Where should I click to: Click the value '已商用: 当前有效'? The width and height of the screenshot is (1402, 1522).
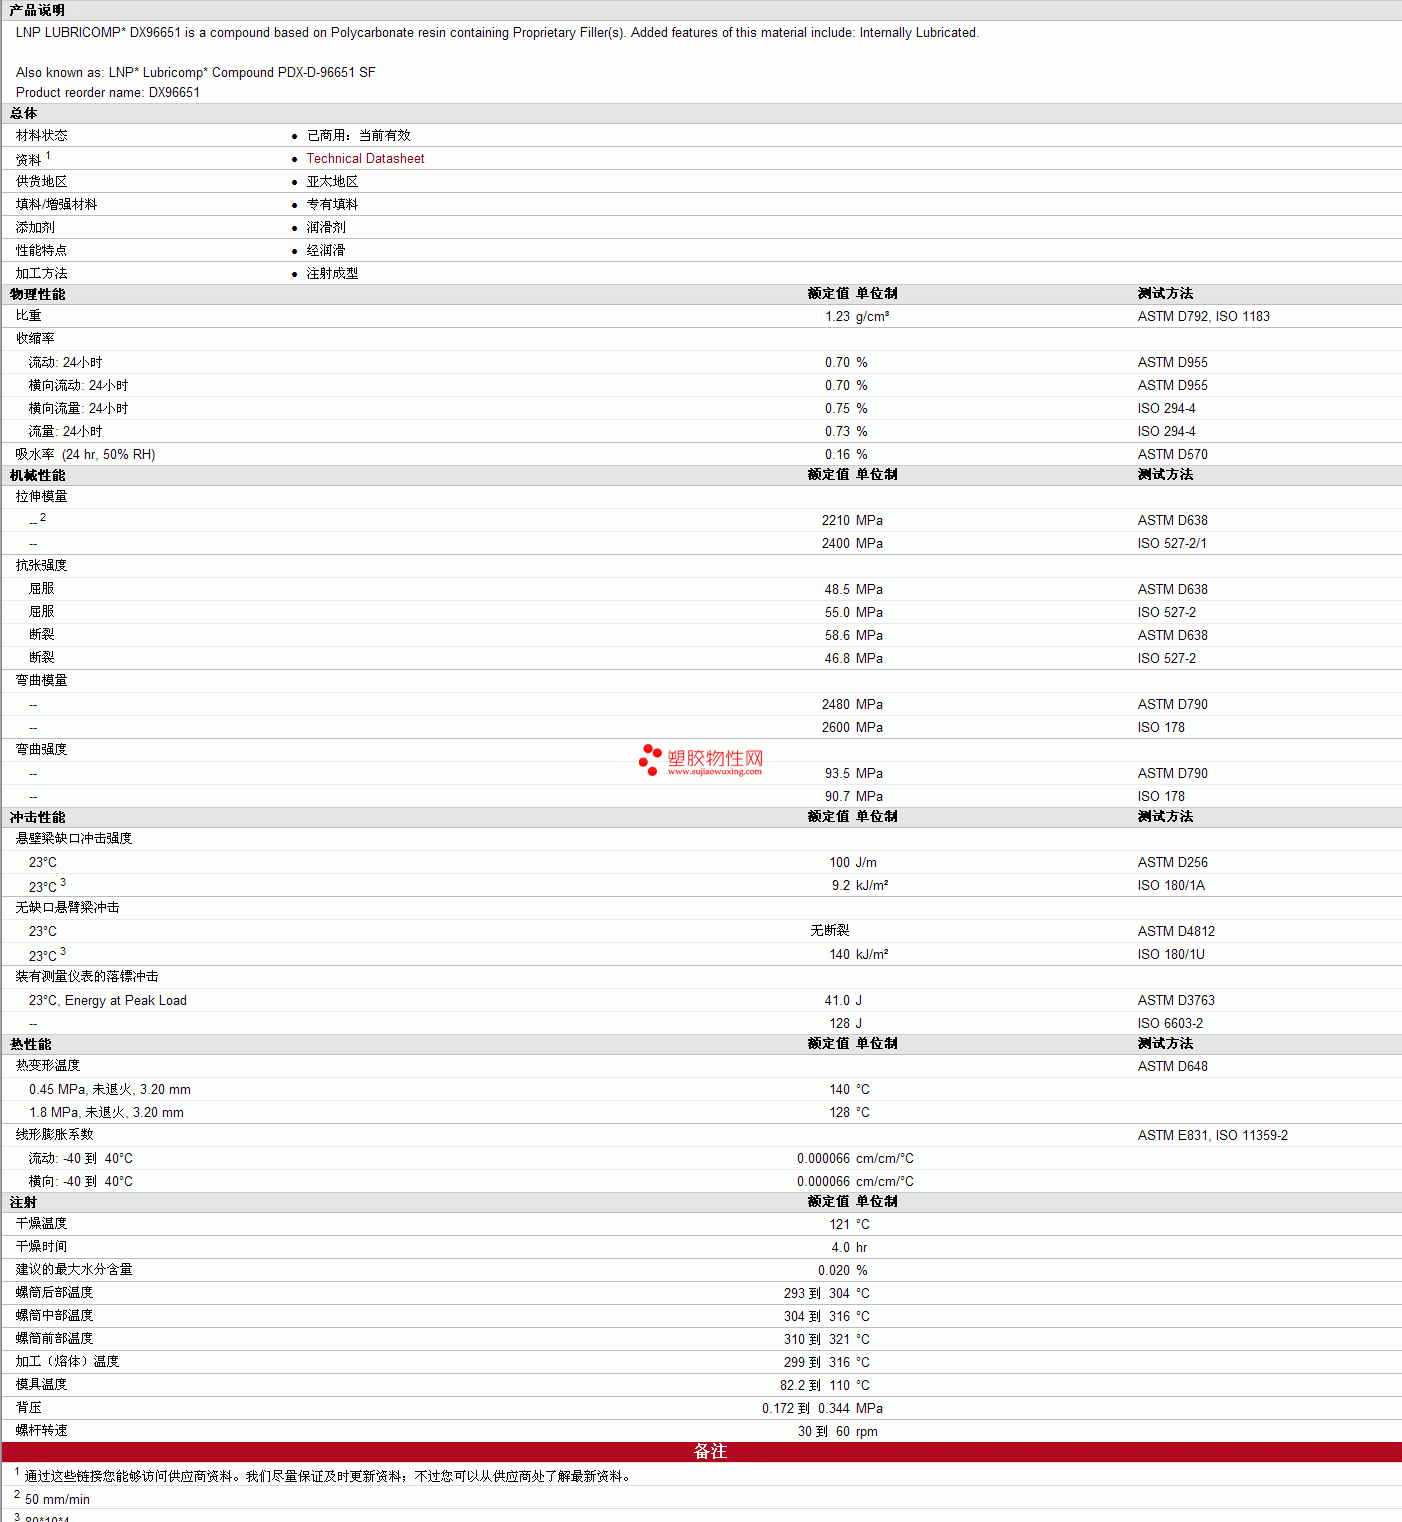tap(358, 135)
